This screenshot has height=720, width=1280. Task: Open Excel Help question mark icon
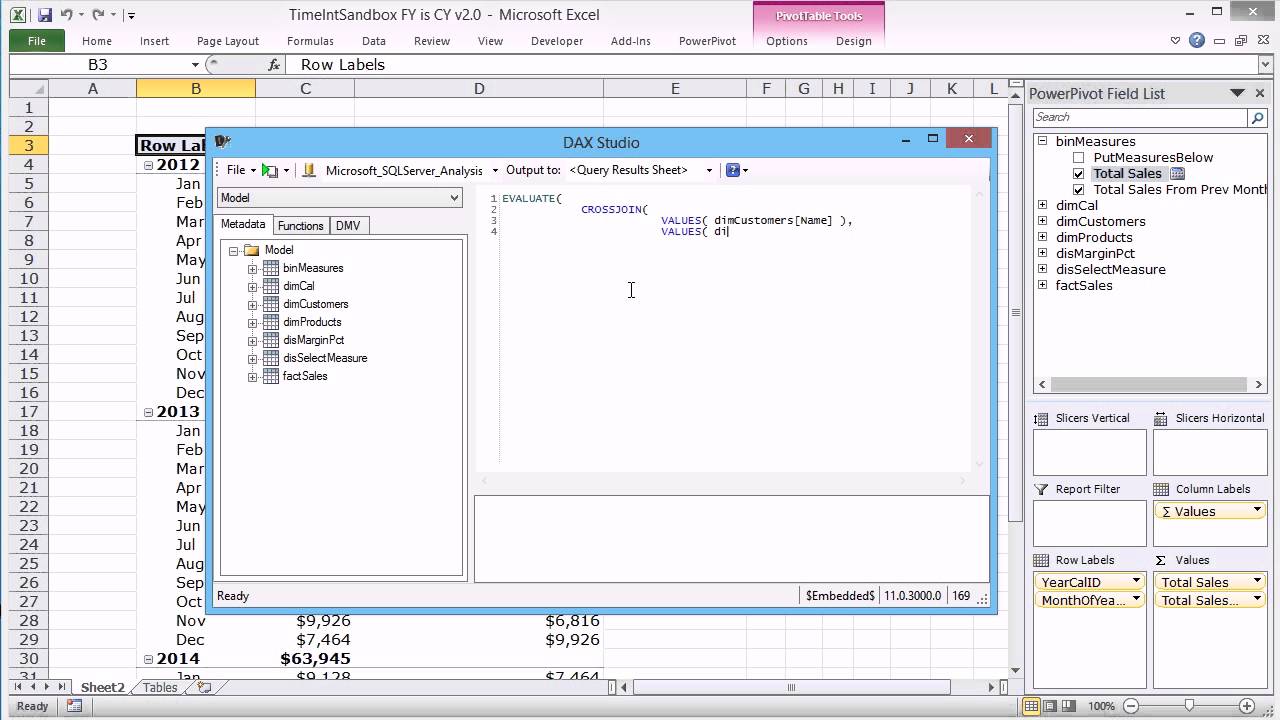click(1197, 41)
